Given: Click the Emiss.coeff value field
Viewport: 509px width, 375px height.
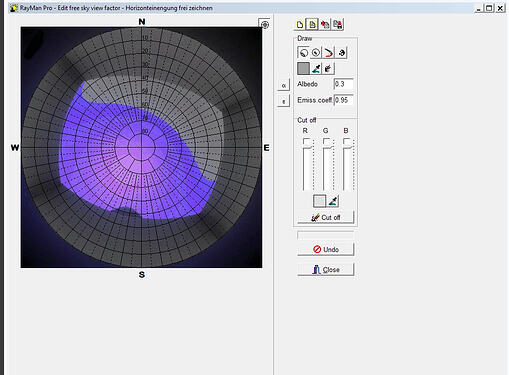Looking at the screenshot, I should tap(343, 100).
